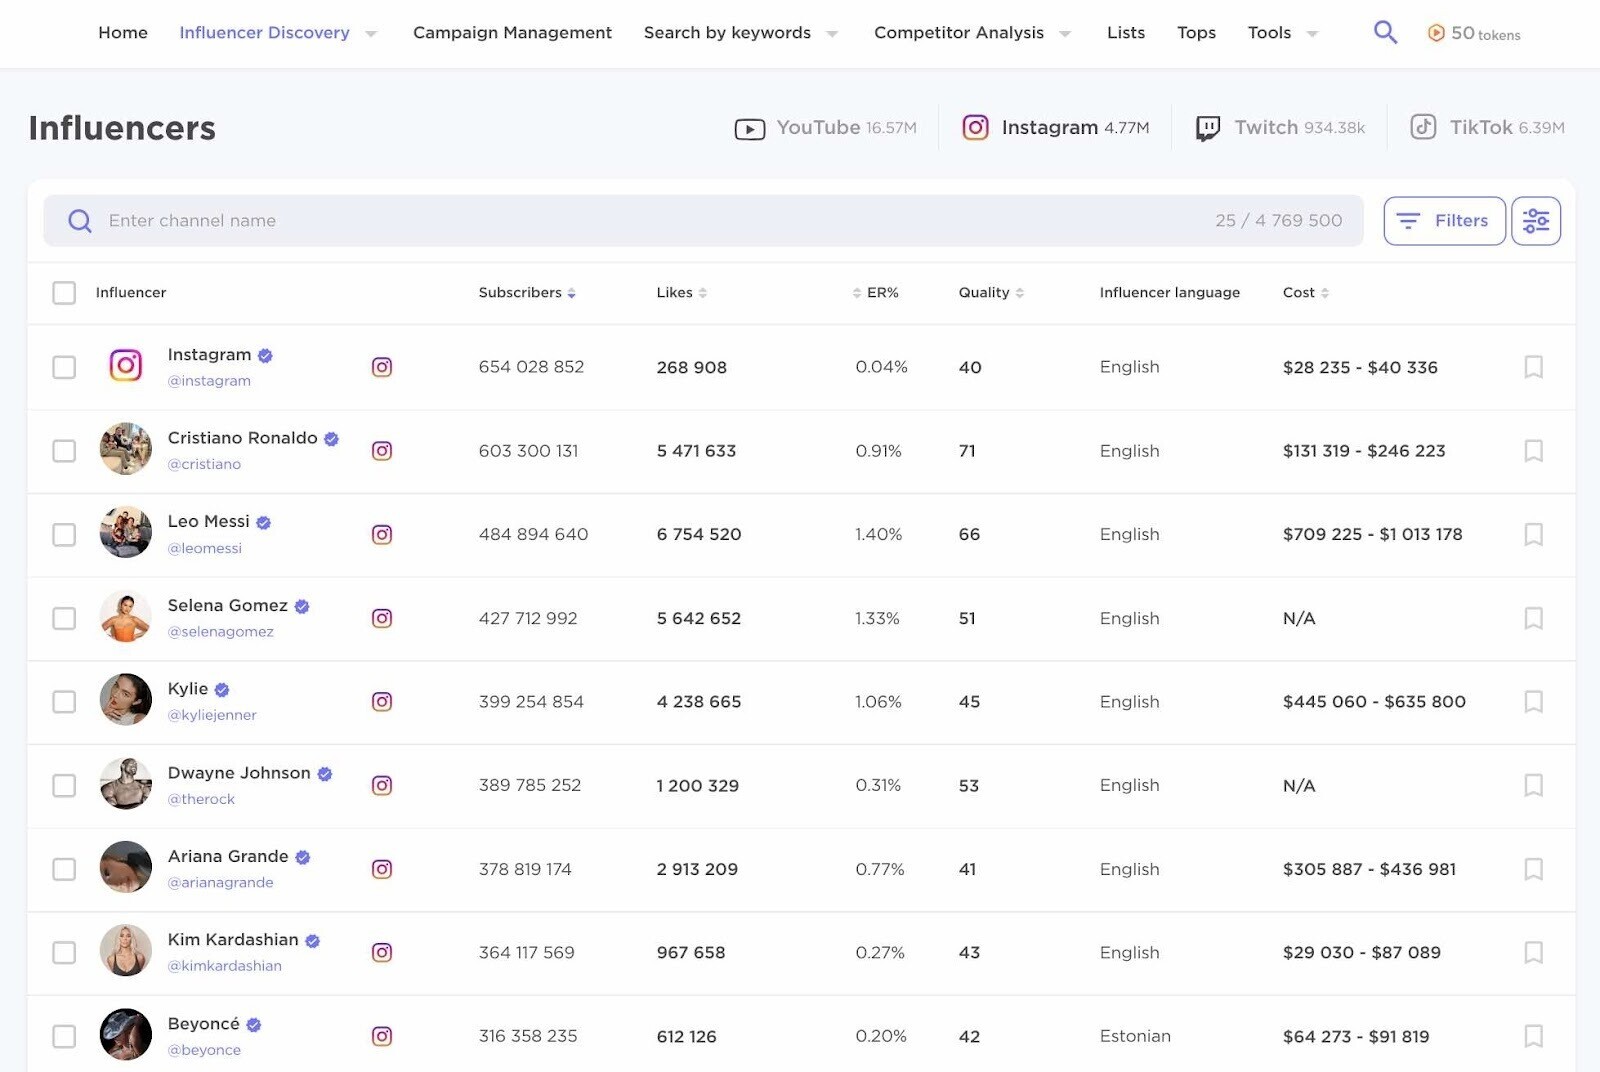The width and height of the screenshot is (1600, 1072).
Task: Click Instagram platform icon in Kim Kardashian row
Action: [382, 952]
